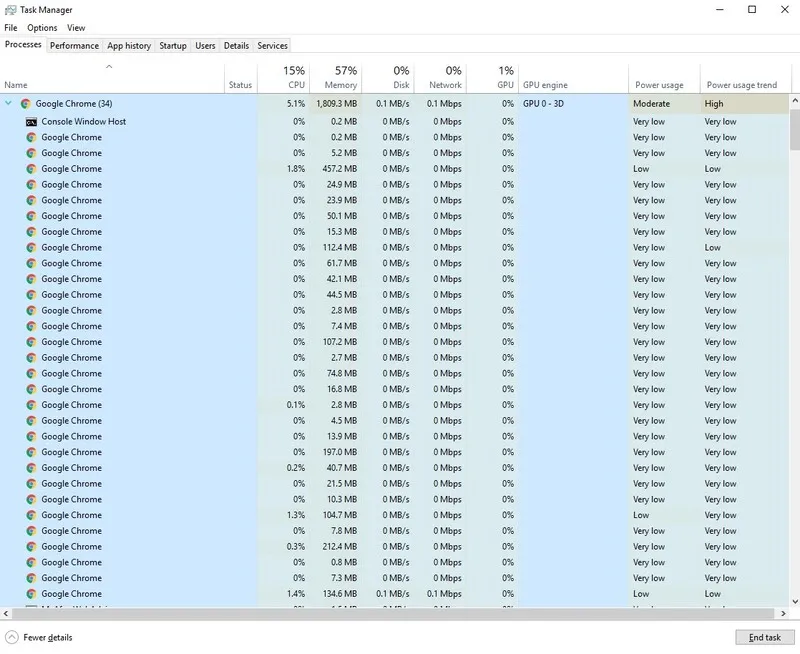Click Chrome icon in the 197.0 MB row
Screen dimensions: 800x654
click(x=31, y=452)
